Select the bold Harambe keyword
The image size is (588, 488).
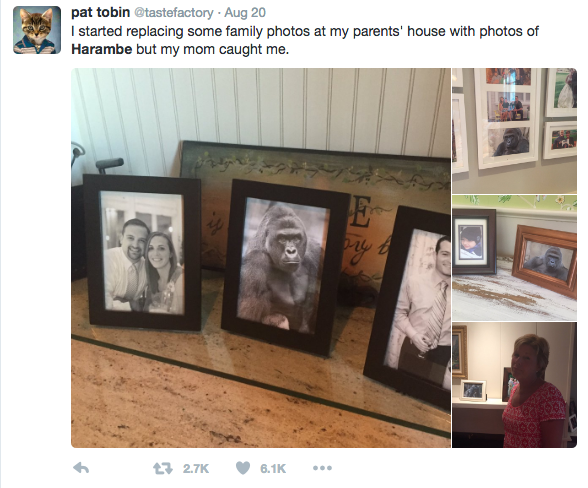[102, 49]
